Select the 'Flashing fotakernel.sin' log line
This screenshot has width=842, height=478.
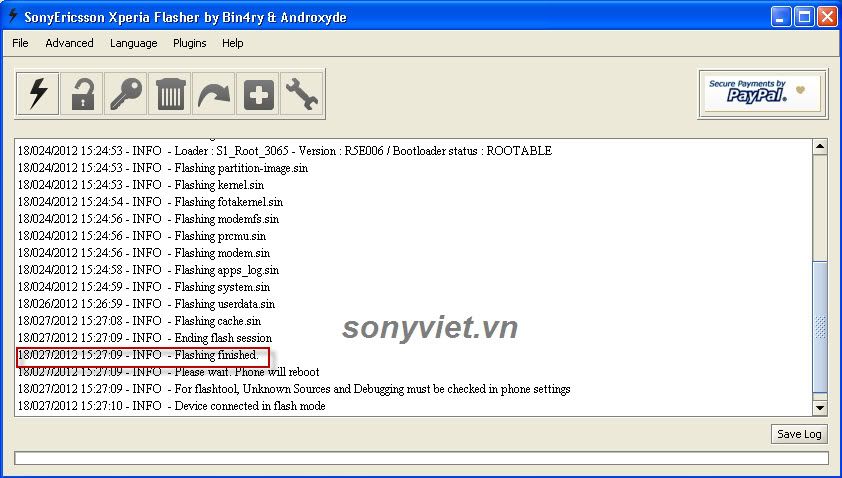pyautogui.click(x=150, y=202)
